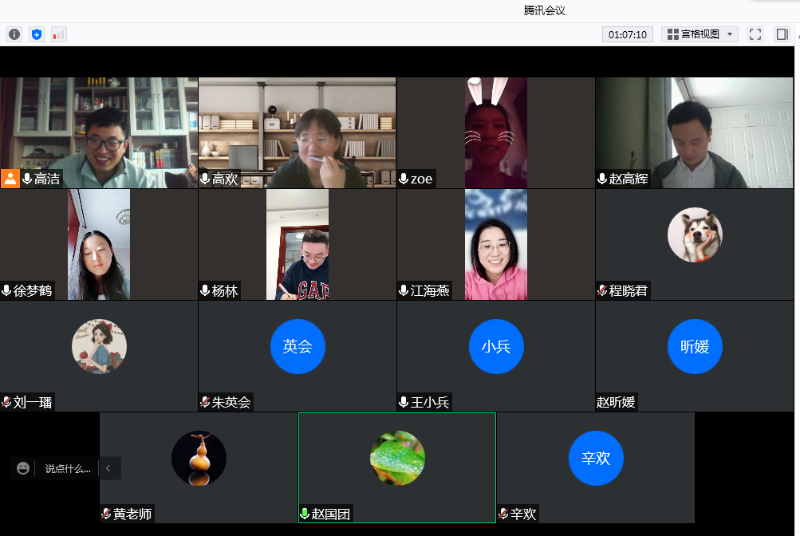Click the 说点什么 chat input field
800x536 pixels.
(x=67, y=468)
